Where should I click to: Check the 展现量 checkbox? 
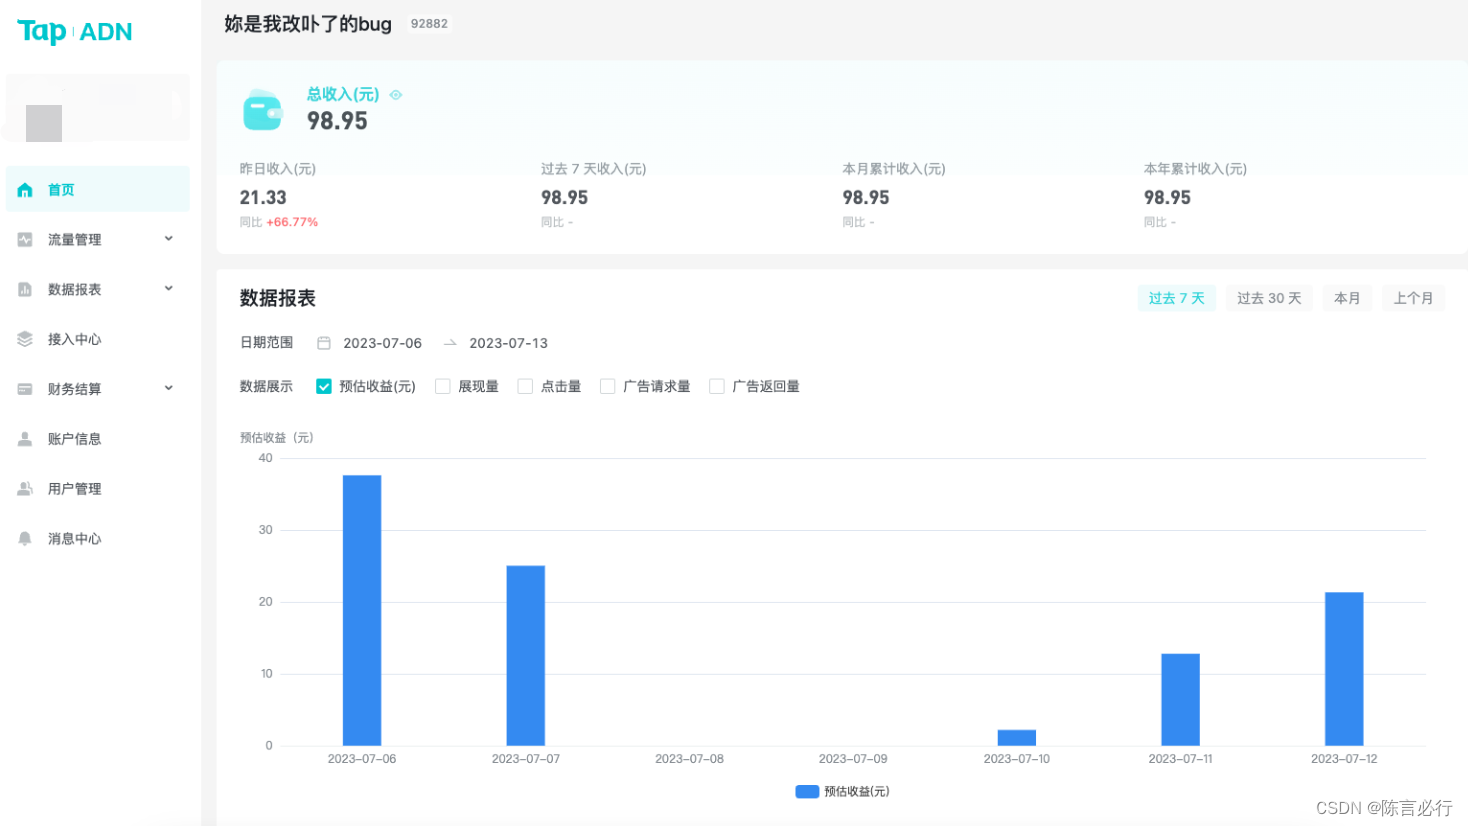click(443, 386)
